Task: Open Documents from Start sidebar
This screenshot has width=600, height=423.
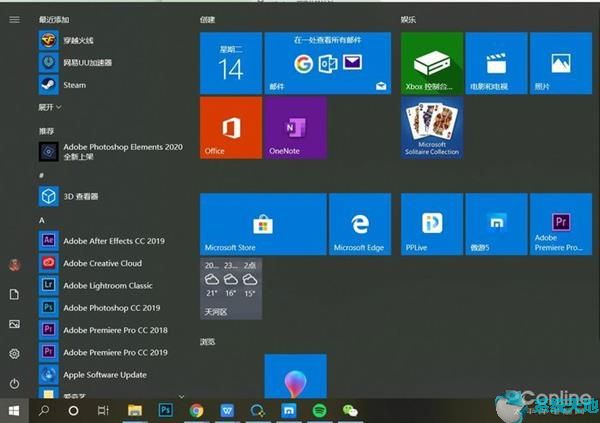Action: [14, 294]
